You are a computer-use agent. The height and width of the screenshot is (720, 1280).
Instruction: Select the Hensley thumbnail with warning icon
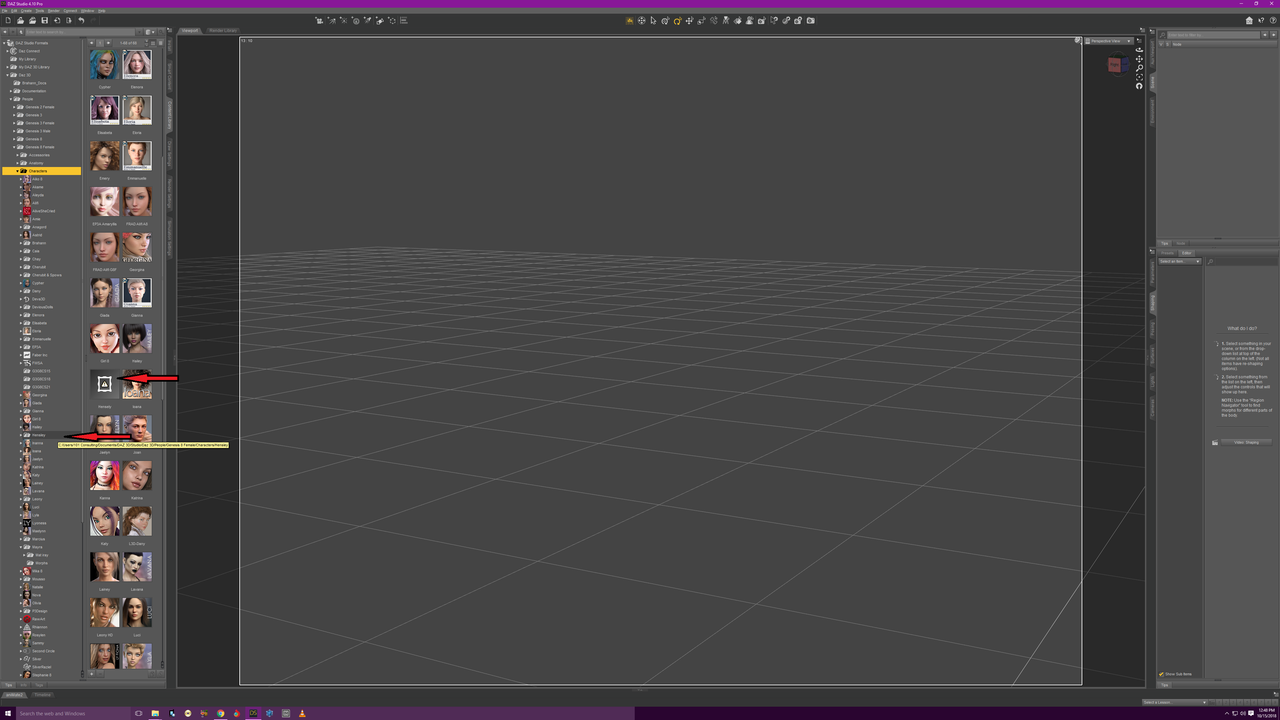(x=105, y=384)
